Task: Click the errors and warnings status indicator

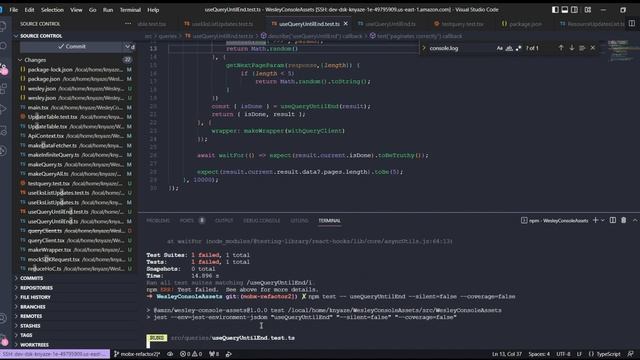Action: coord(191,354)
